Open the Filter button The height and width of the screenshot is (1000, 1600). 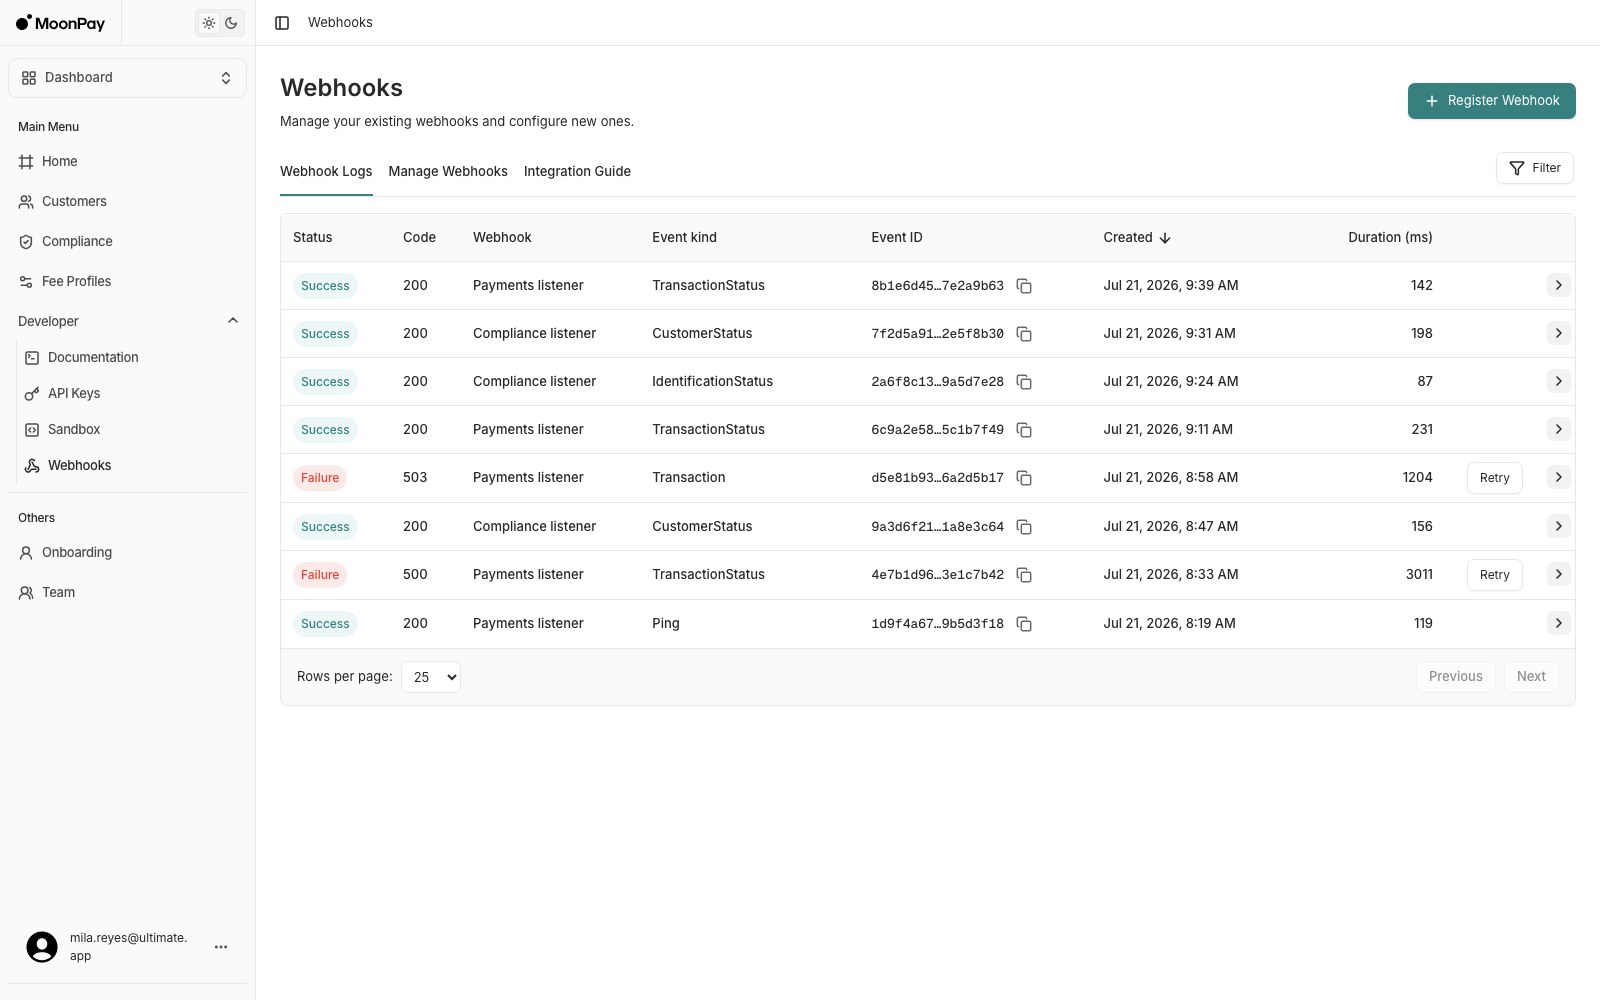(1534, 168)
